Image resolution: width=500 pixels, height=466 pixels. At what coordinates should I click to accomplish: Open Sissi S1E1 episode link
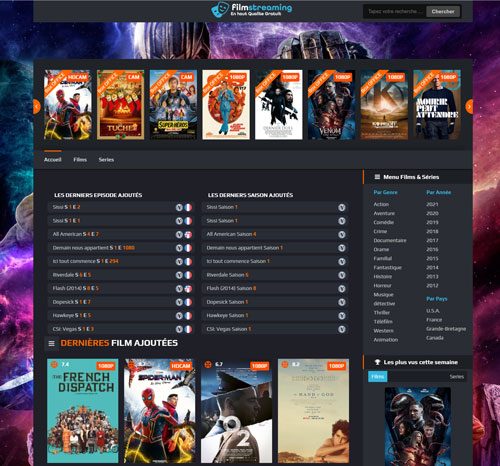66,221
